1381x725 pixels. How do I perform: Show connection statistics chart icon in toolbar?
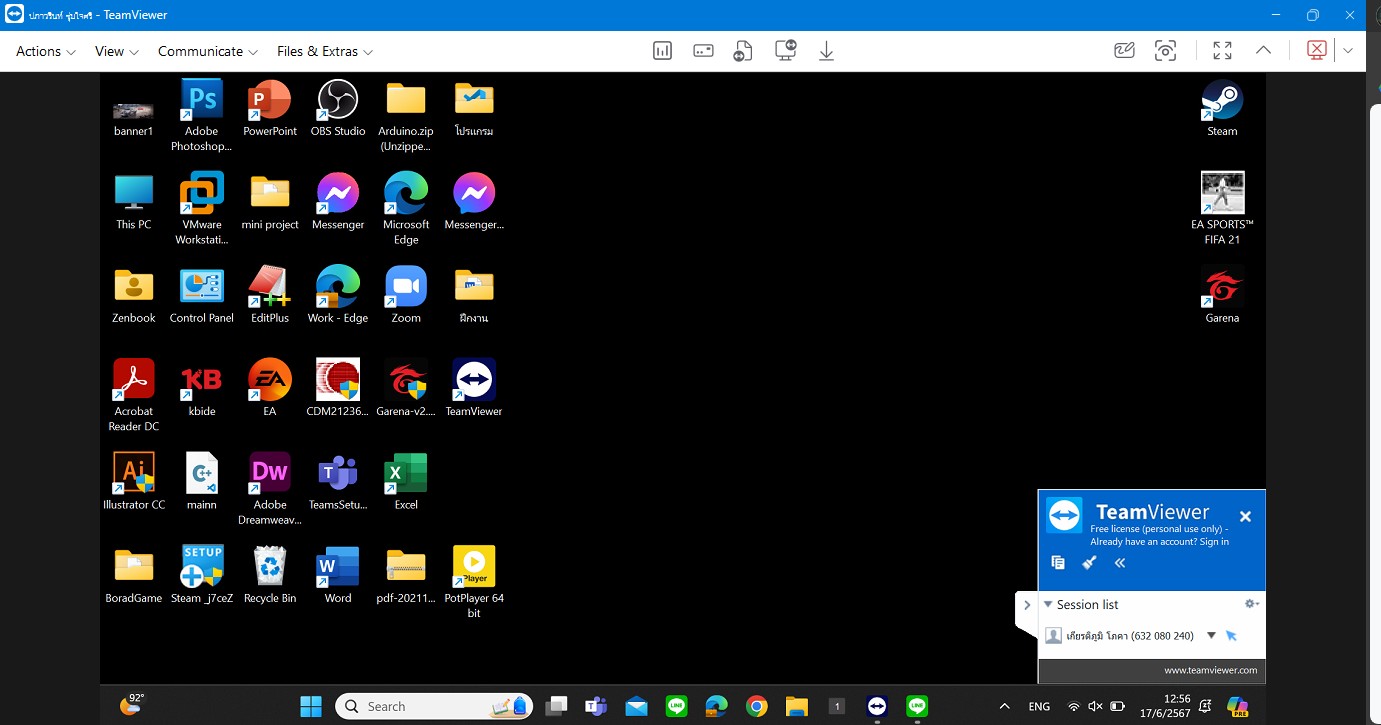point(662,51)
